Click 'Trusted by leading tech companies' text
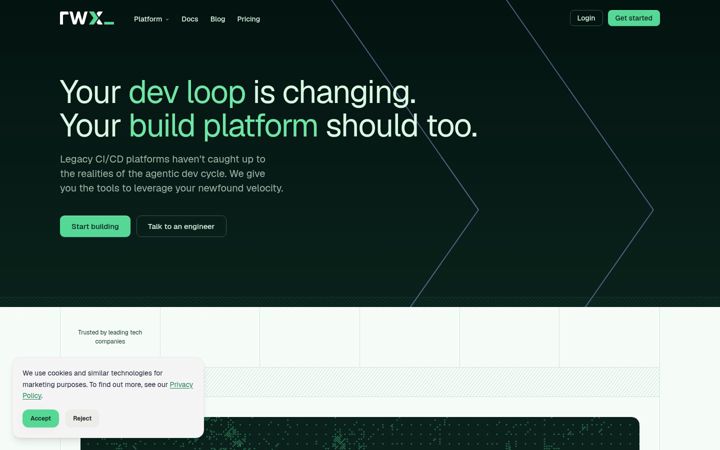 coord(110,337)
